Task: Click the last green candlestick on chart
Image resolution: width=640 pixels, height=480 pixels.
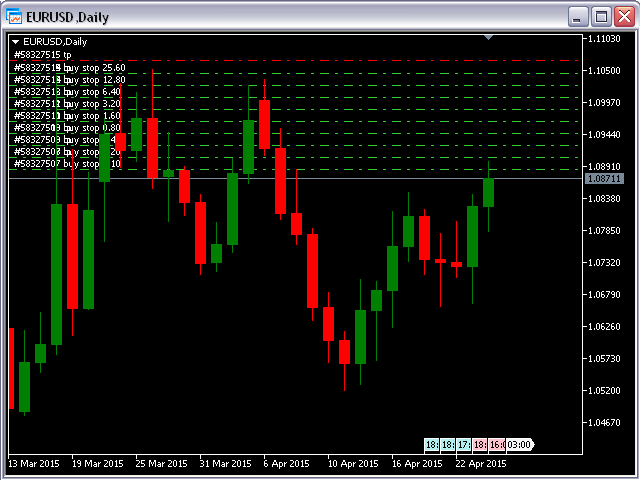Action: click(489, 192)
